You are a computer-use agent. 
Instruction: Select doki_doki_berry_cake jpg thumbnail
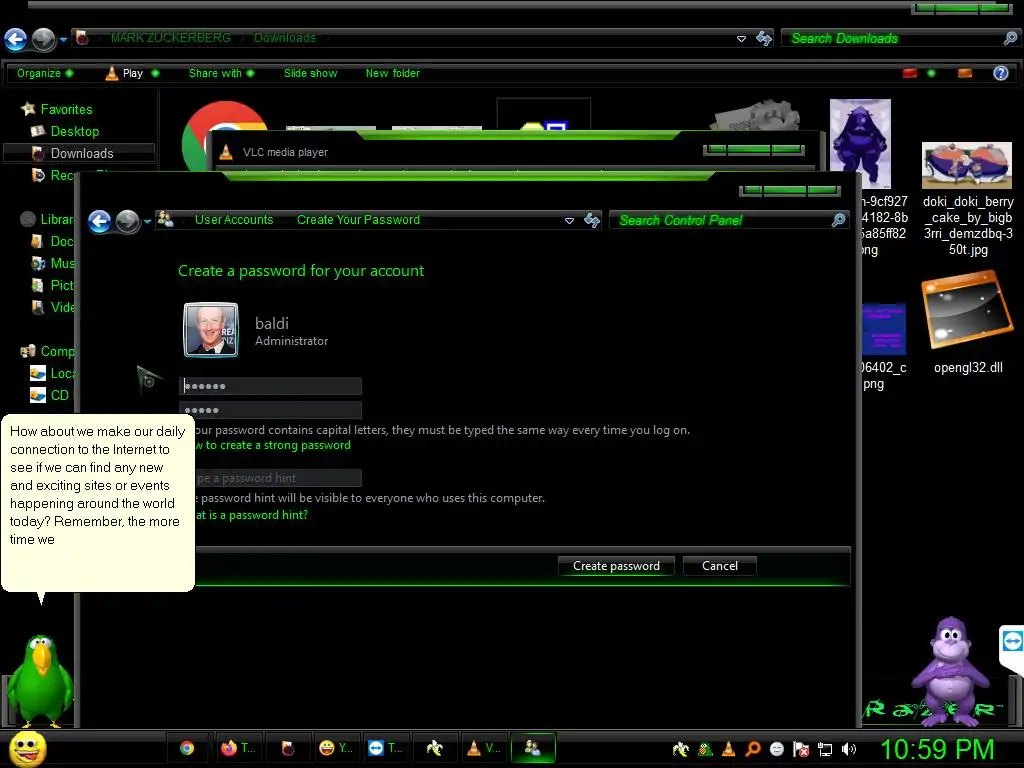[967, 166]
